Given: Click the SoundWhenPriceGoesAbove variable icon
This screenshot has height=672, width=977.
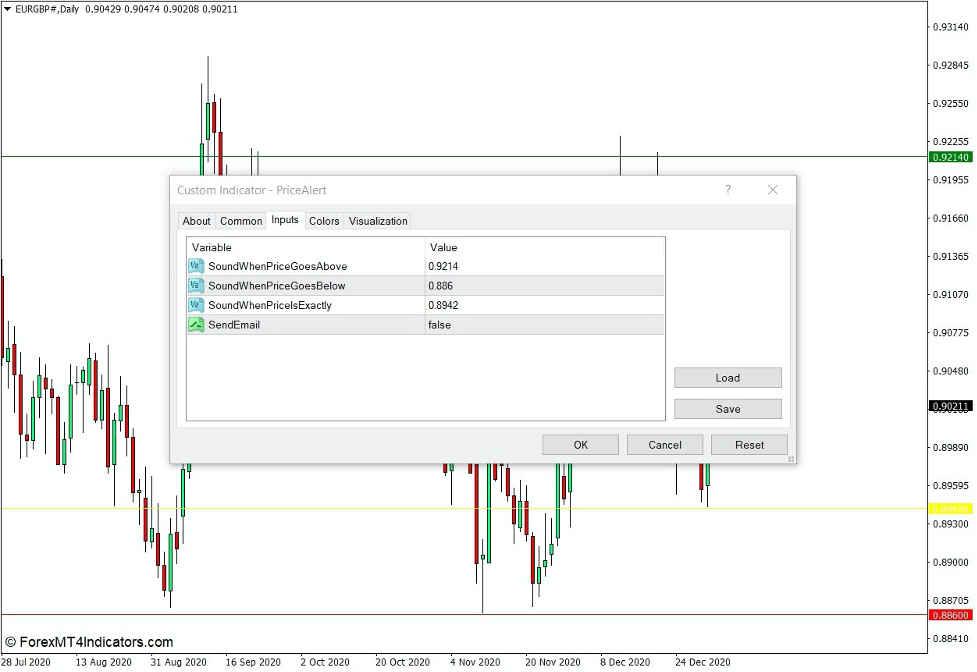Looking at the screenshot, I should coord(196,266).
